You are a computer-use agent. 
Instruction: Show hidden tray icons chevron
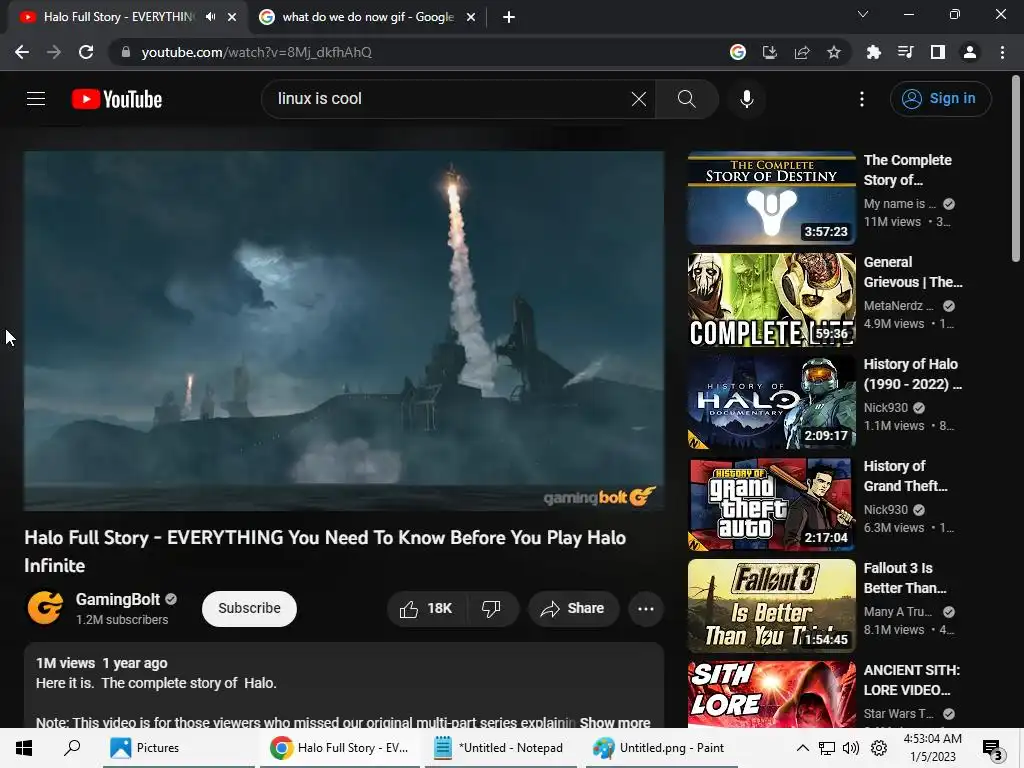[x=803, y=748]
